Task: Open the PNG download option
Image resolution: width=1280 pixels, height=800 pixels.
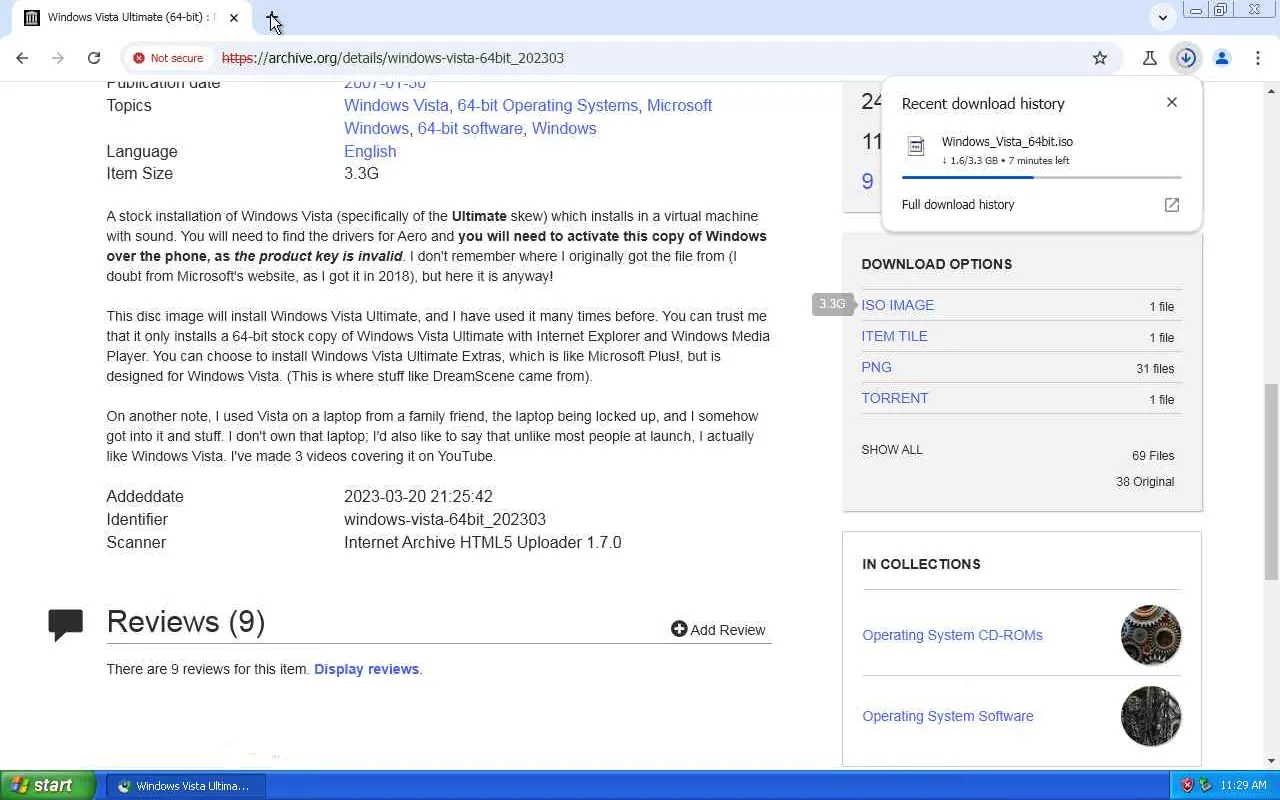Action: point(876,367)
